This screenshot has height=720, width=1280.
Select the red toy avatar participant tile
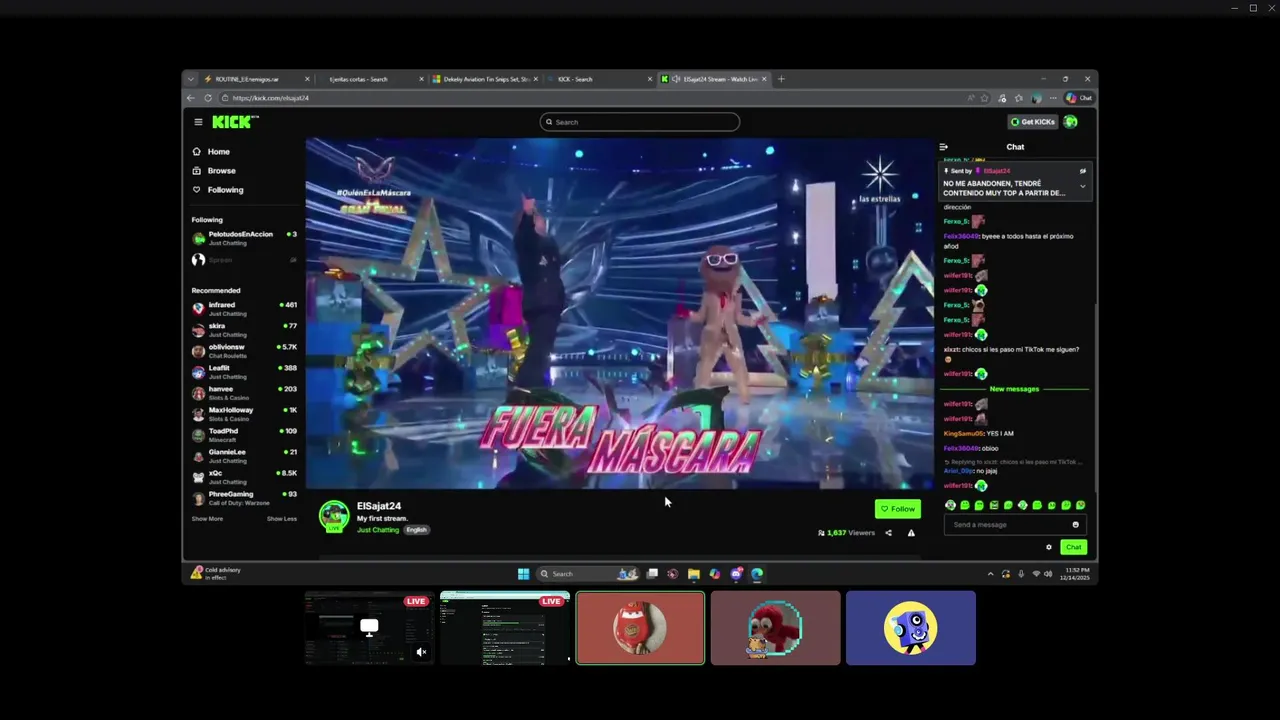pos(640,628)
